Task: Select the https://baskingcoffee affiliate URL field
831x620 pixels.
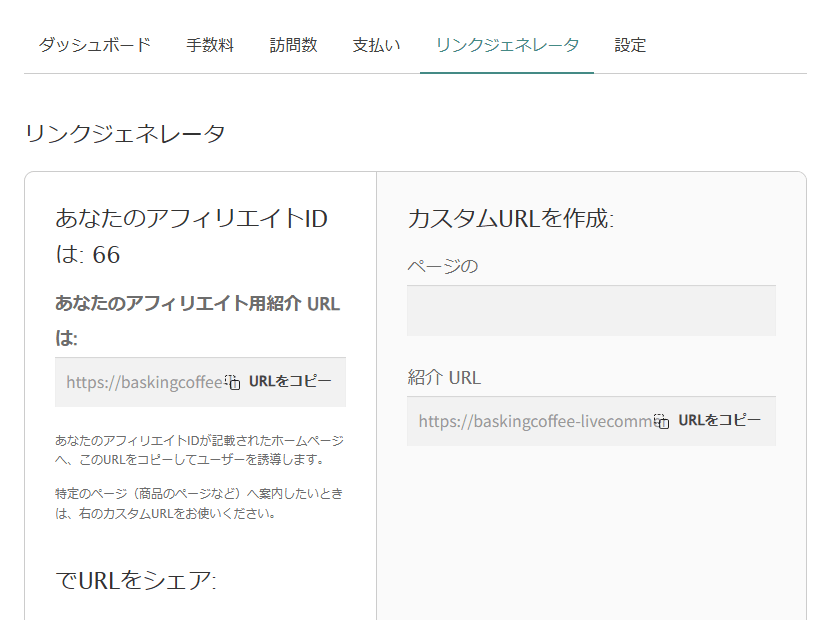Action: pyautogui.click(x=200, y=382)
